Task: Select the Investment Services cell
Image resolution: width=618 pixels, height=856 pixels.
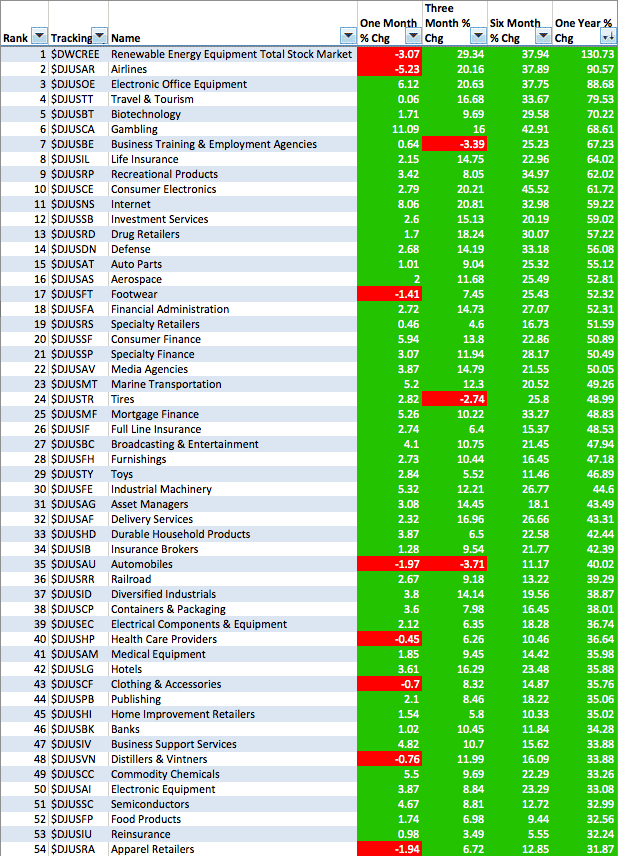Action: coord(233,219)
